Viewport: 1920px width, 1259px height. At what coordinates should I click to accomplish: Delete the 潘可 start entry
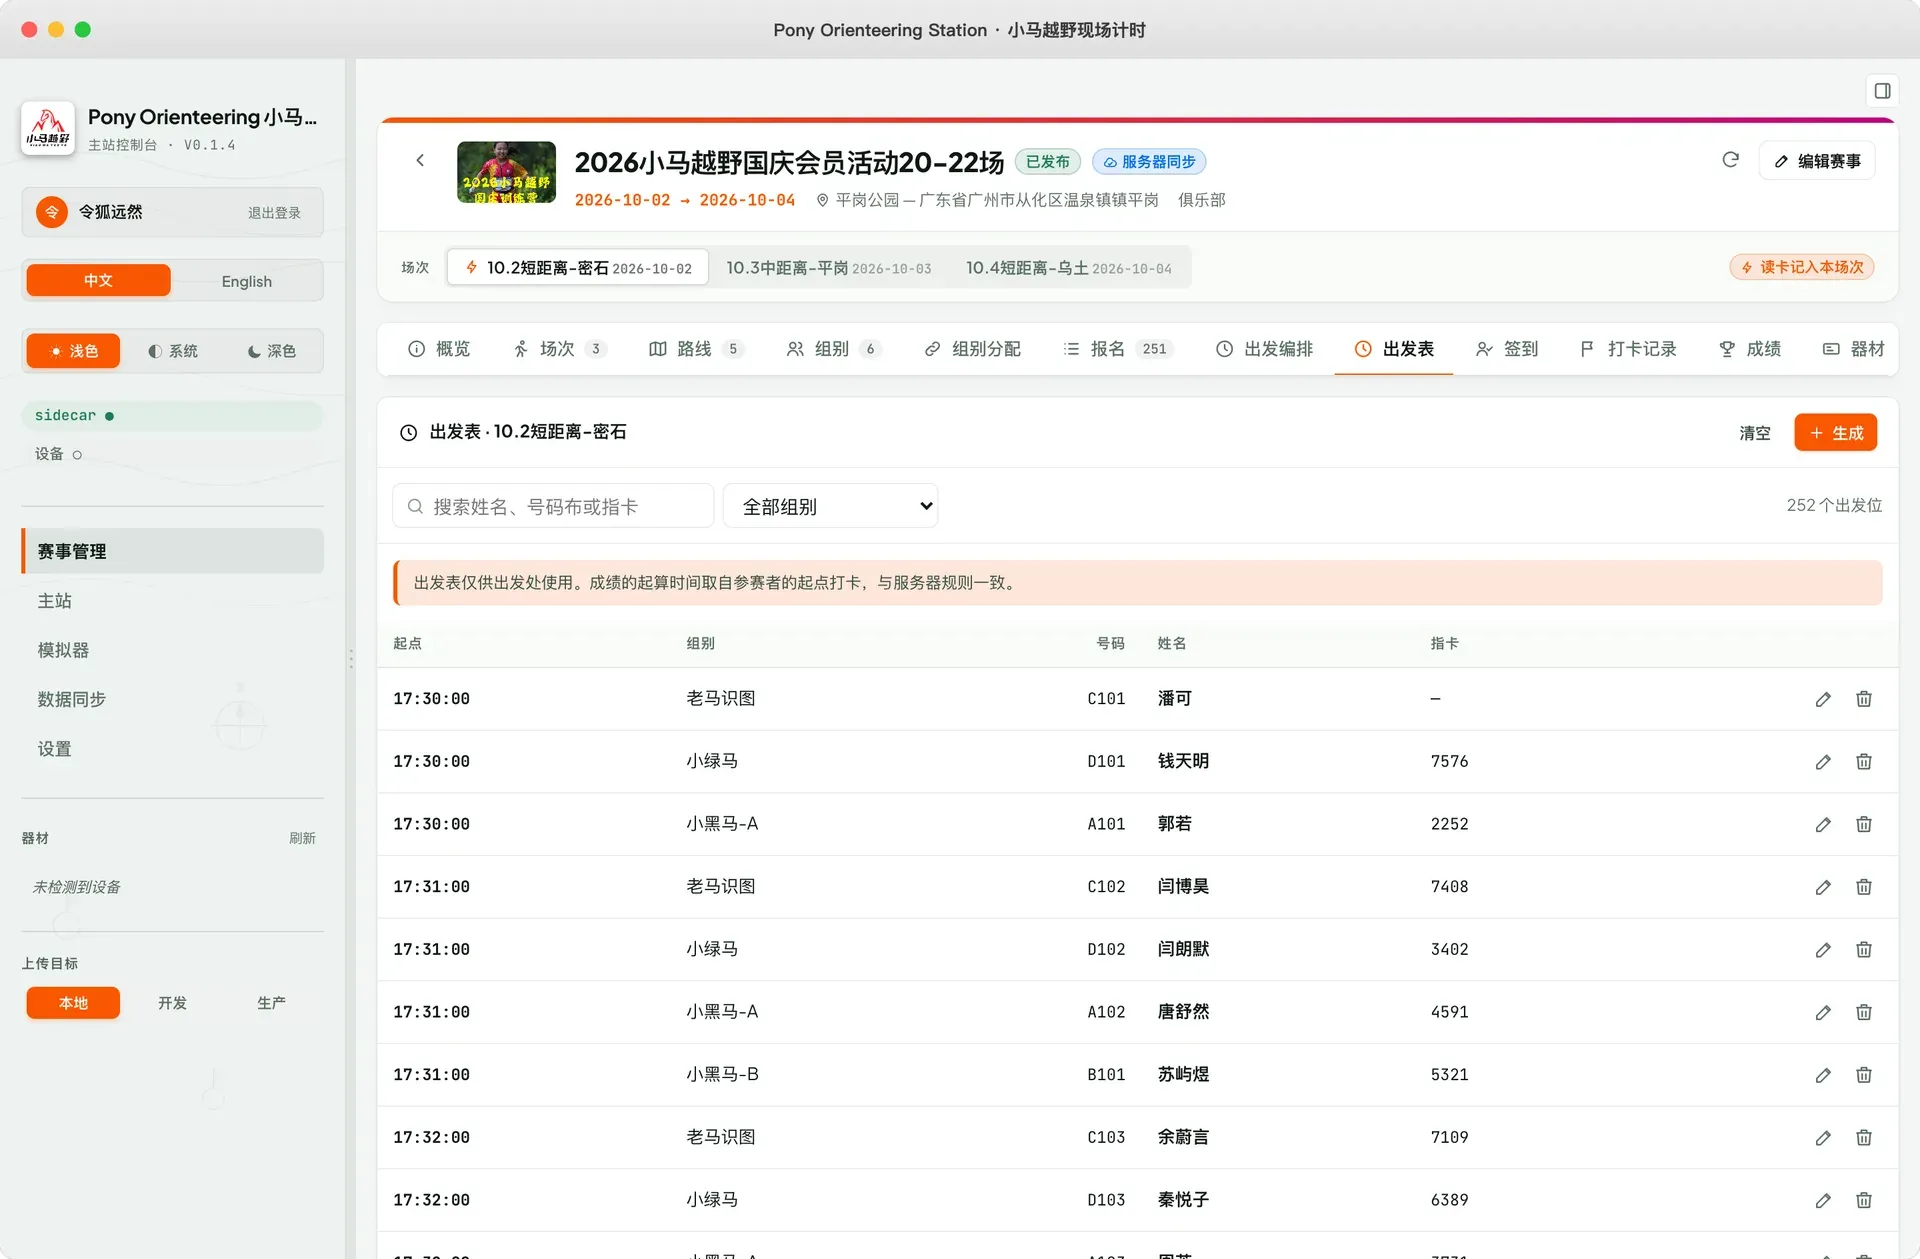[1864, 699]
